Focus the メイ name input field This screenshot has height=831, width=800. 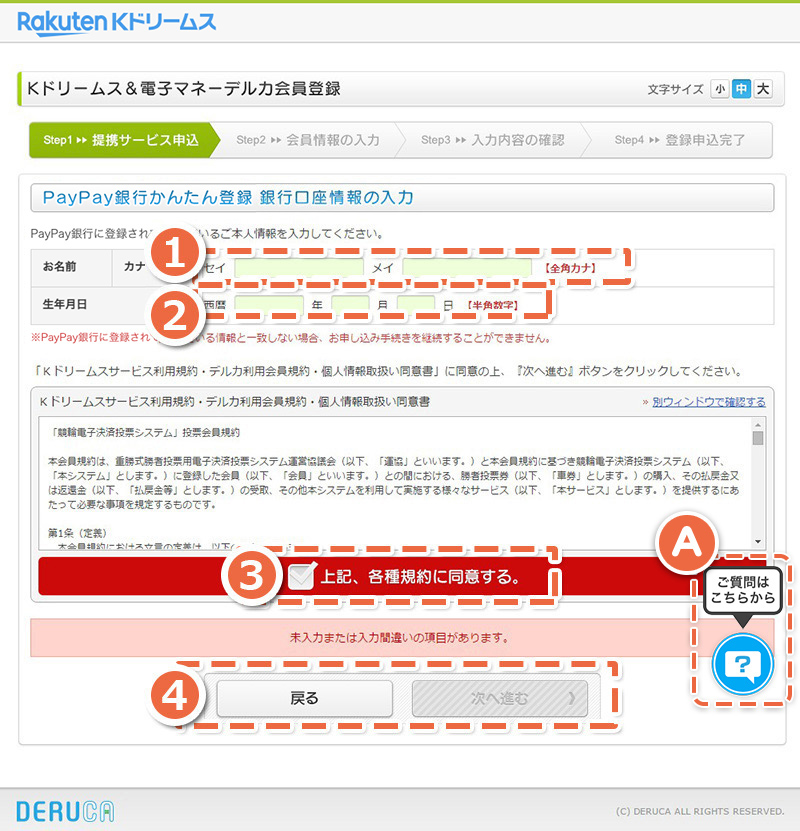click(467, 268)
